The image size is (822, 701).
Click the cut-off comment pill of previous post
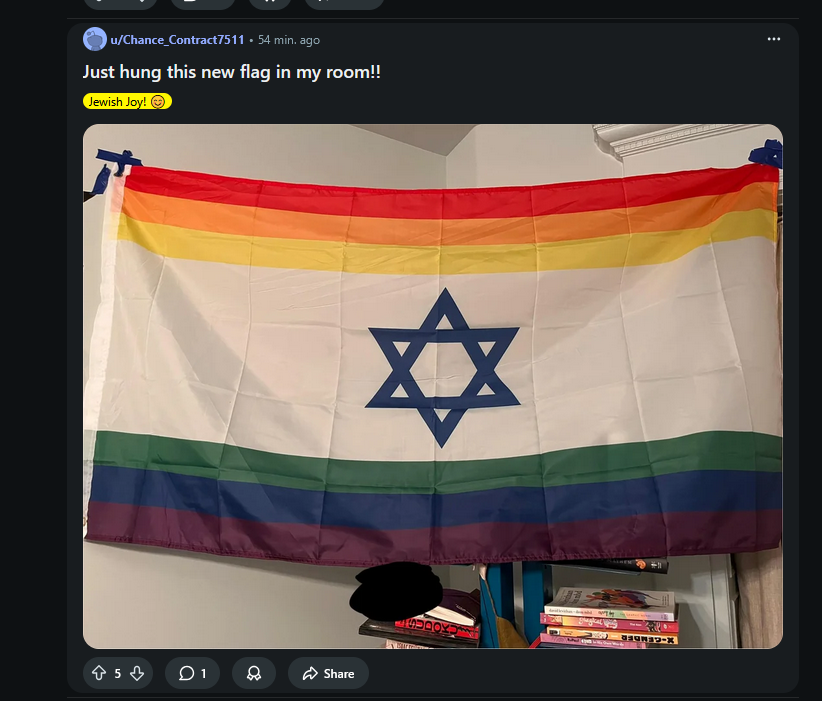(x=202, y=4)
